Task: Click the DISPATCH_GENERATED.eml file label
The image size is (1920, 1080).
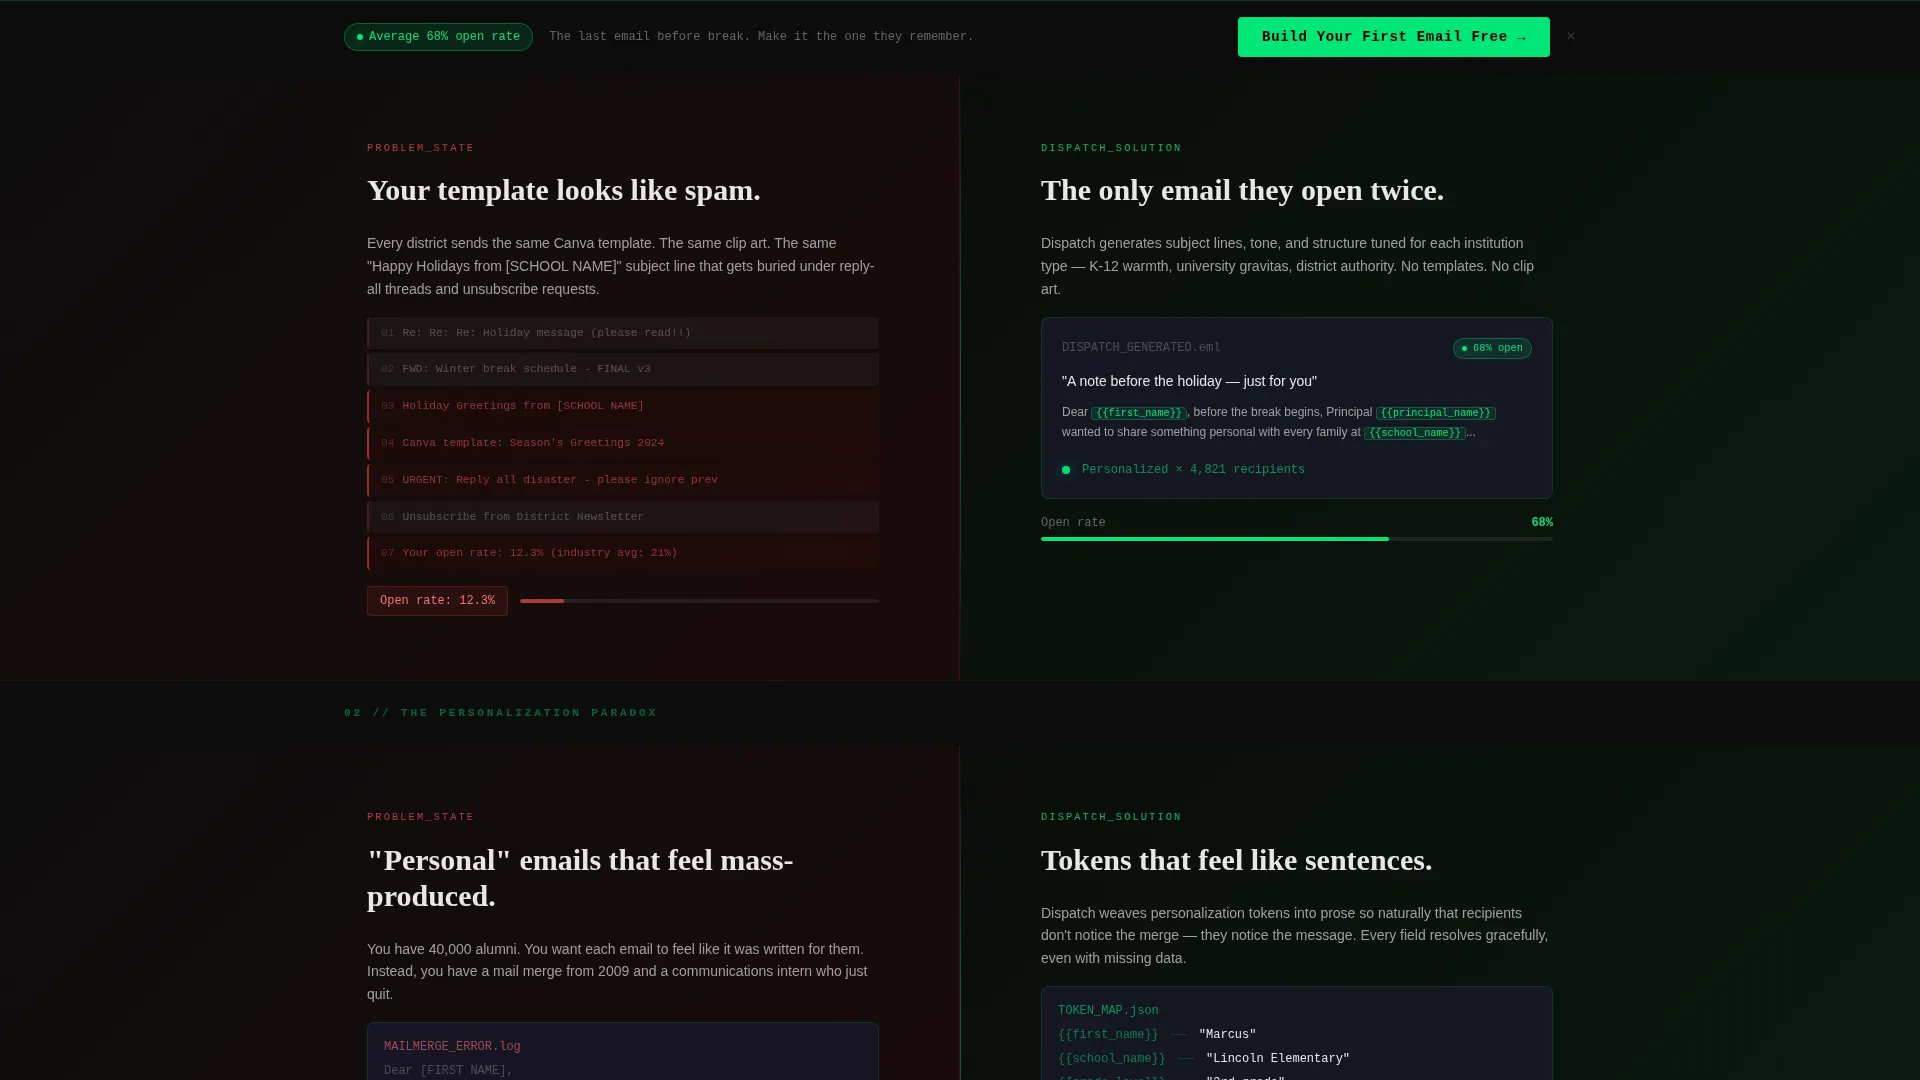Action: (1141, 348)
